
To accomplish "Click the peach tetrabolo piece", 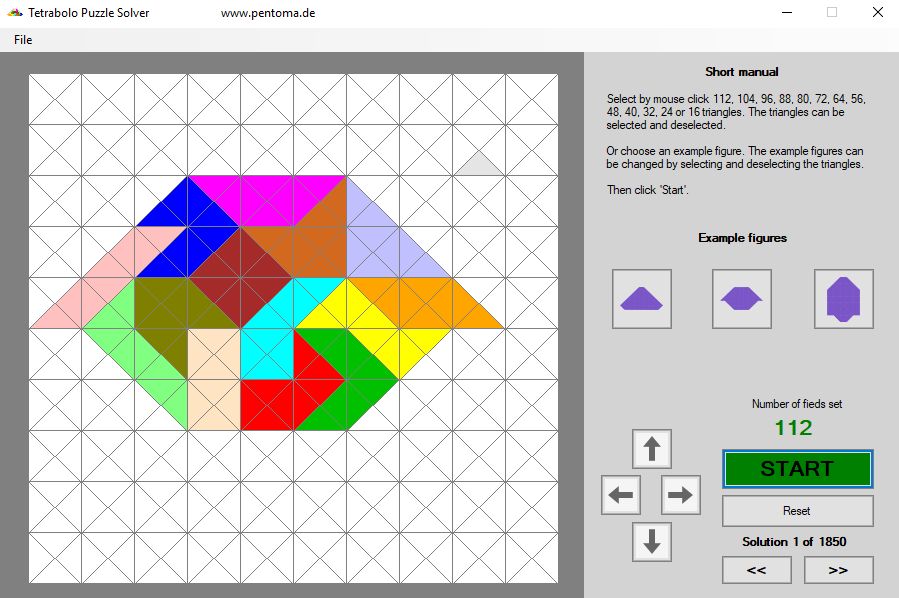I will (x=214, y=378).
